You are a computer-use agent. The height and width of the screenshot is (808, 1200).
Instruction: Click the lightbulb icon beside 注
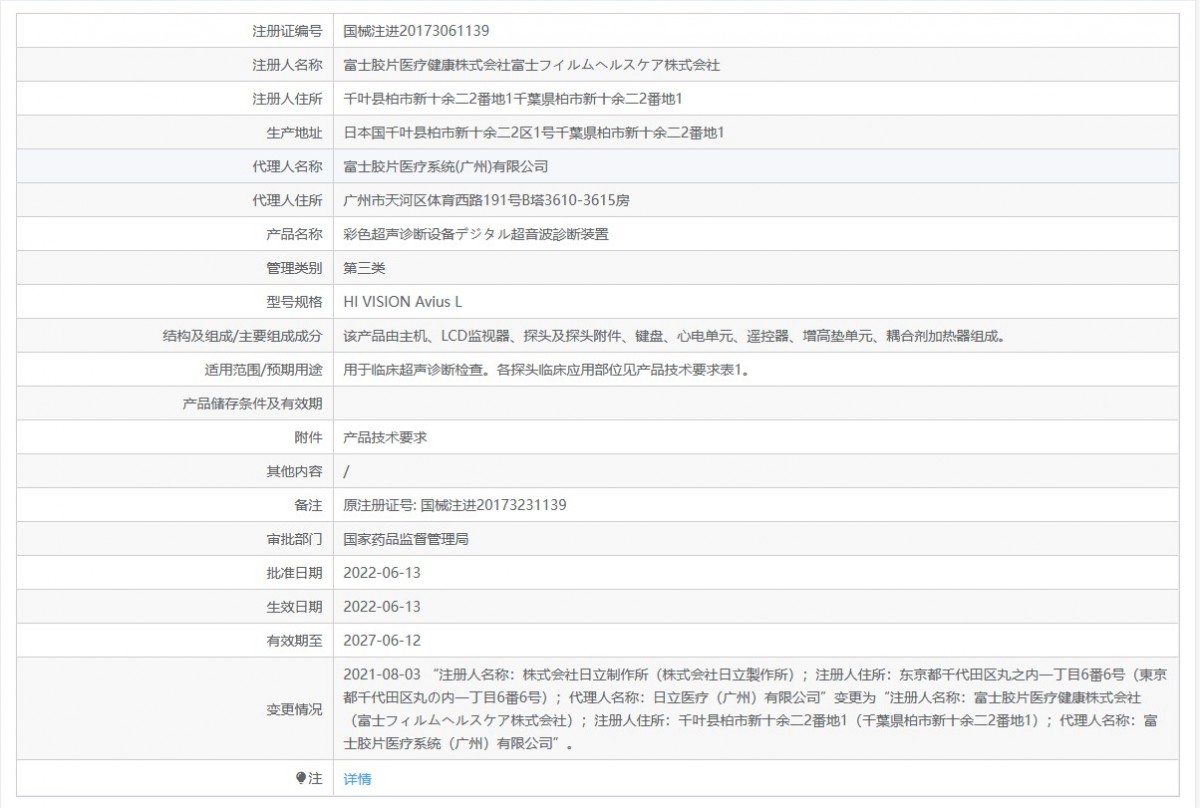point(301,778)
